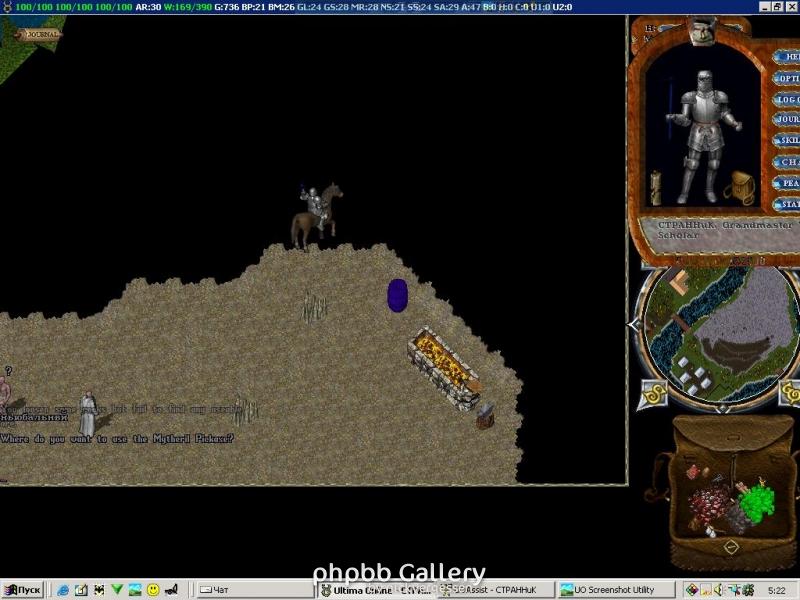
Task: Click the Пуск Start button
Action: tap(22, 590)
